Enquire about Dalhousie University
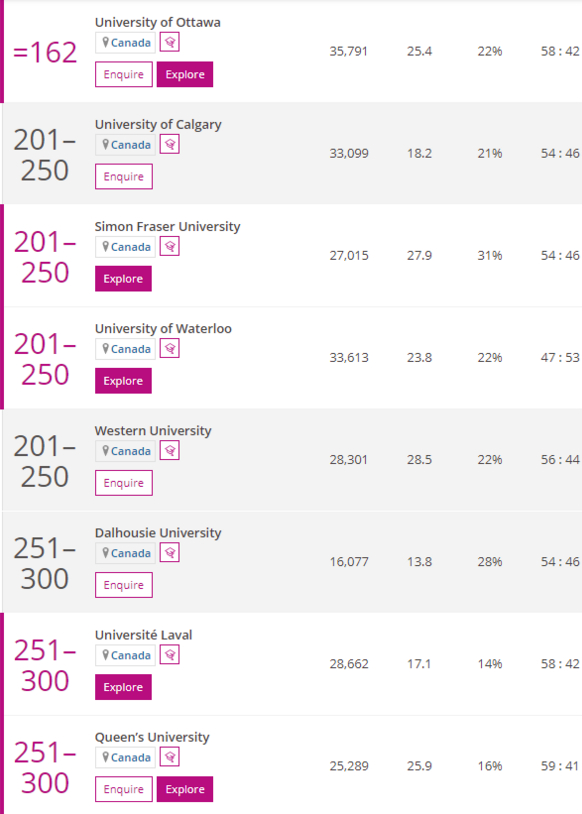Screen dimensions: 582x814 pos(124,585)
